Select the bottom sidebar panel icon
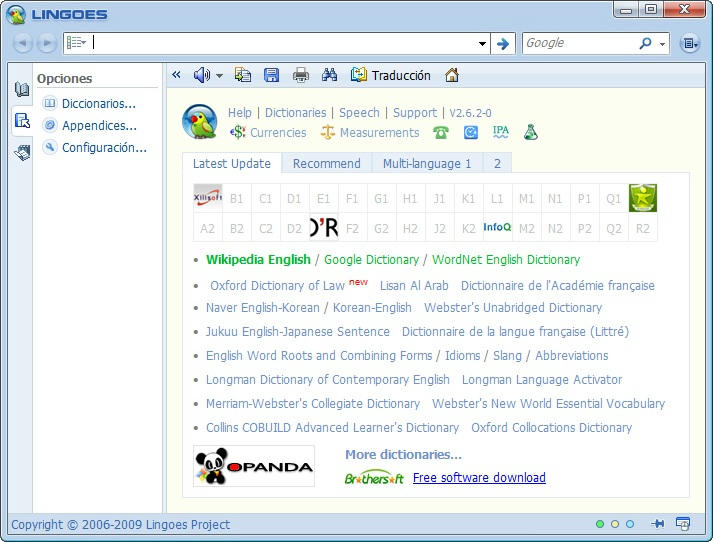This screenshot has height=542, width=713. pyautogui.click(x=22, y=152)
